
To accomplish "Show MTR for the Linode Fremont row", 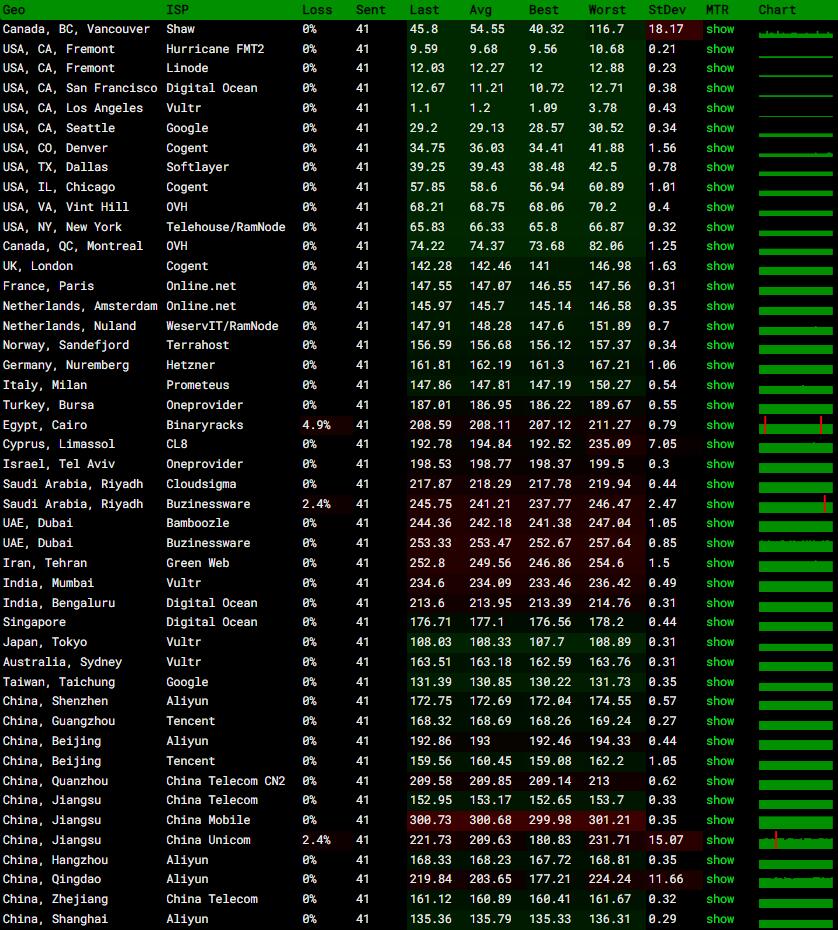I will point(720,68).
